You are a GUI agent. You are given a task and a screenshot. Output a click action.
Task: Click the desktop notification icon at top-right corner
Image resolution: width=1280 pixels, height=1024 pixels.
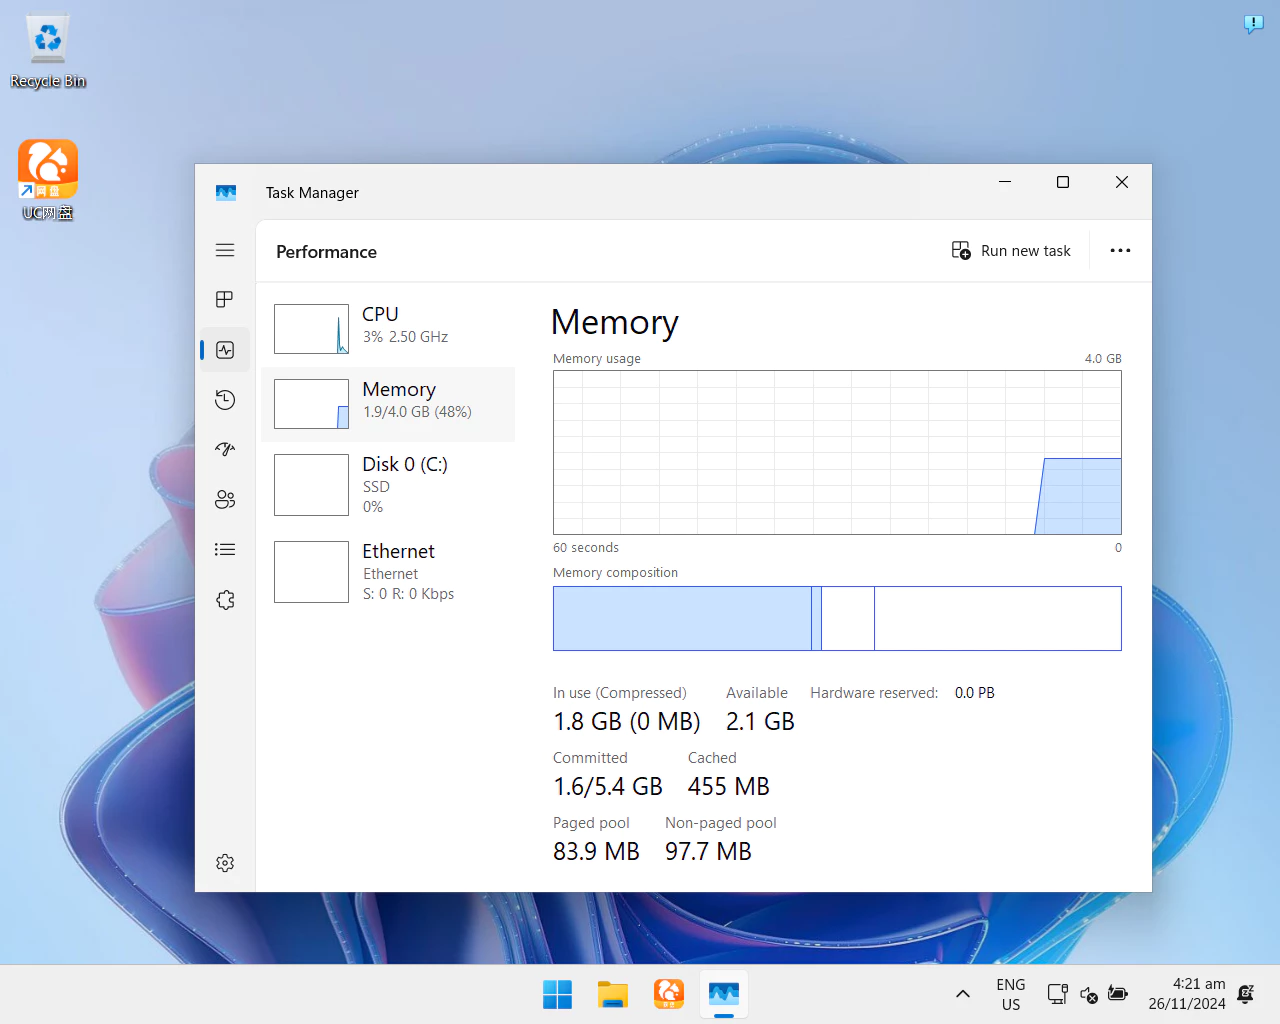pos(1253,24)
